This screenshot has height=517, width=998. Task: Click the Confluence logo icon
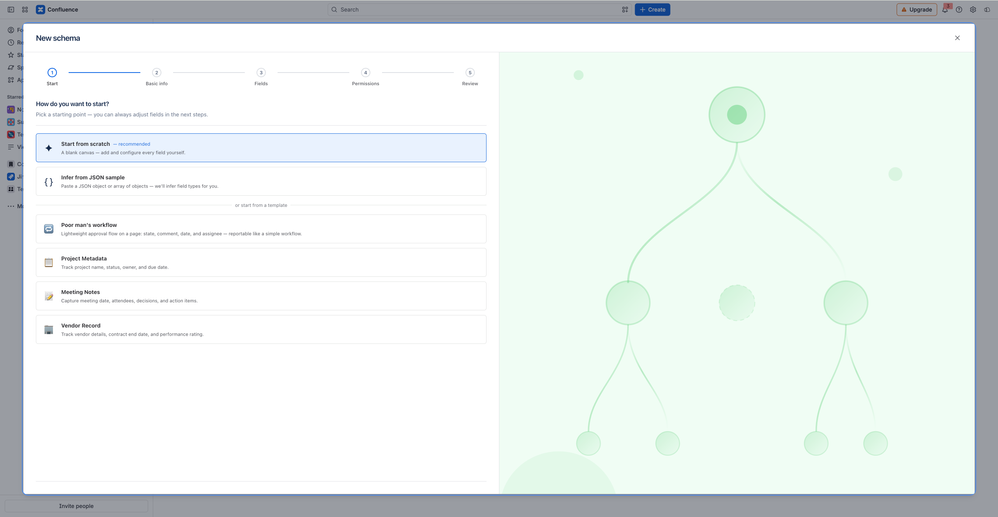(41, 10)
